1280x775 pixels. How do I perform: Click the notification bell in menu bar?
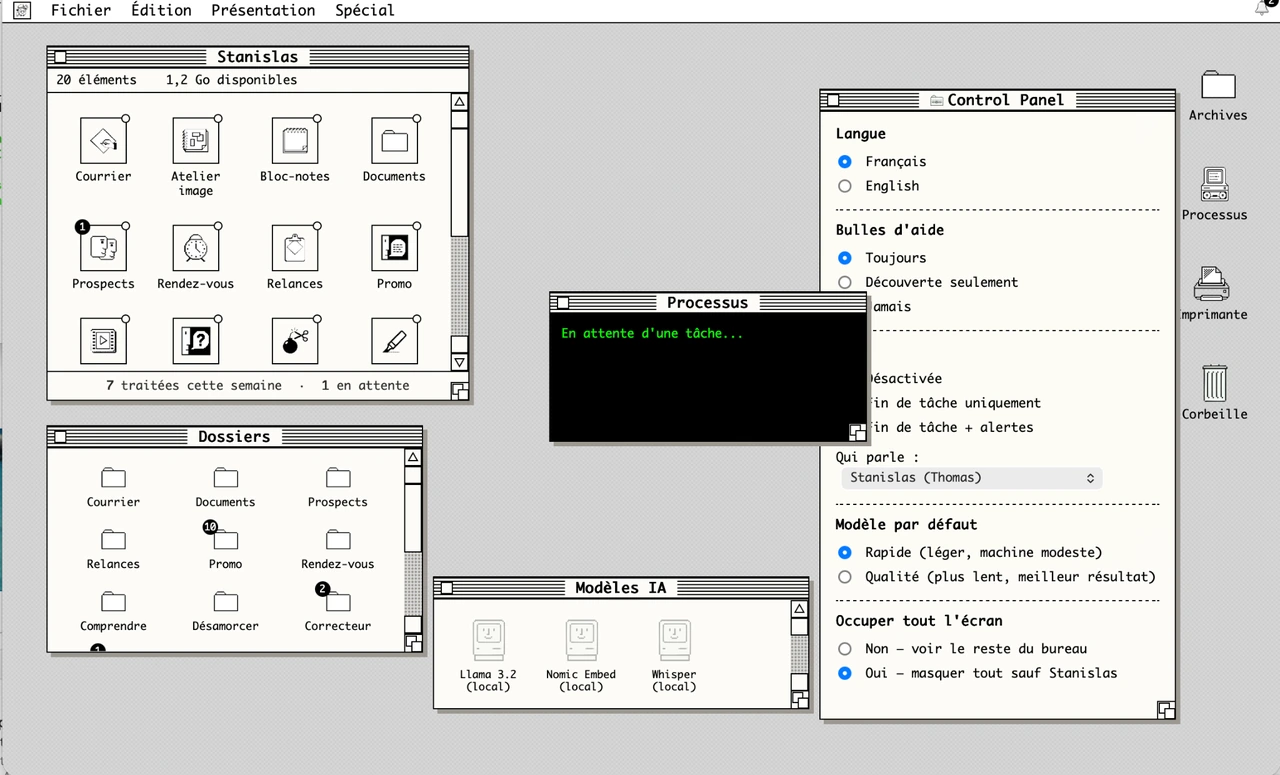pos(1263,8)
